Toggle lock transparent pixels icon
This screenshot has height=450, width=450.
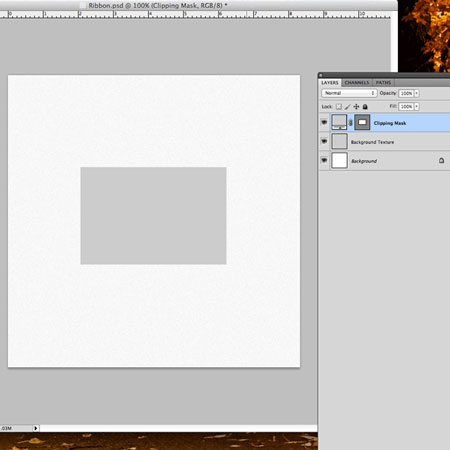[x=339, y=107]
